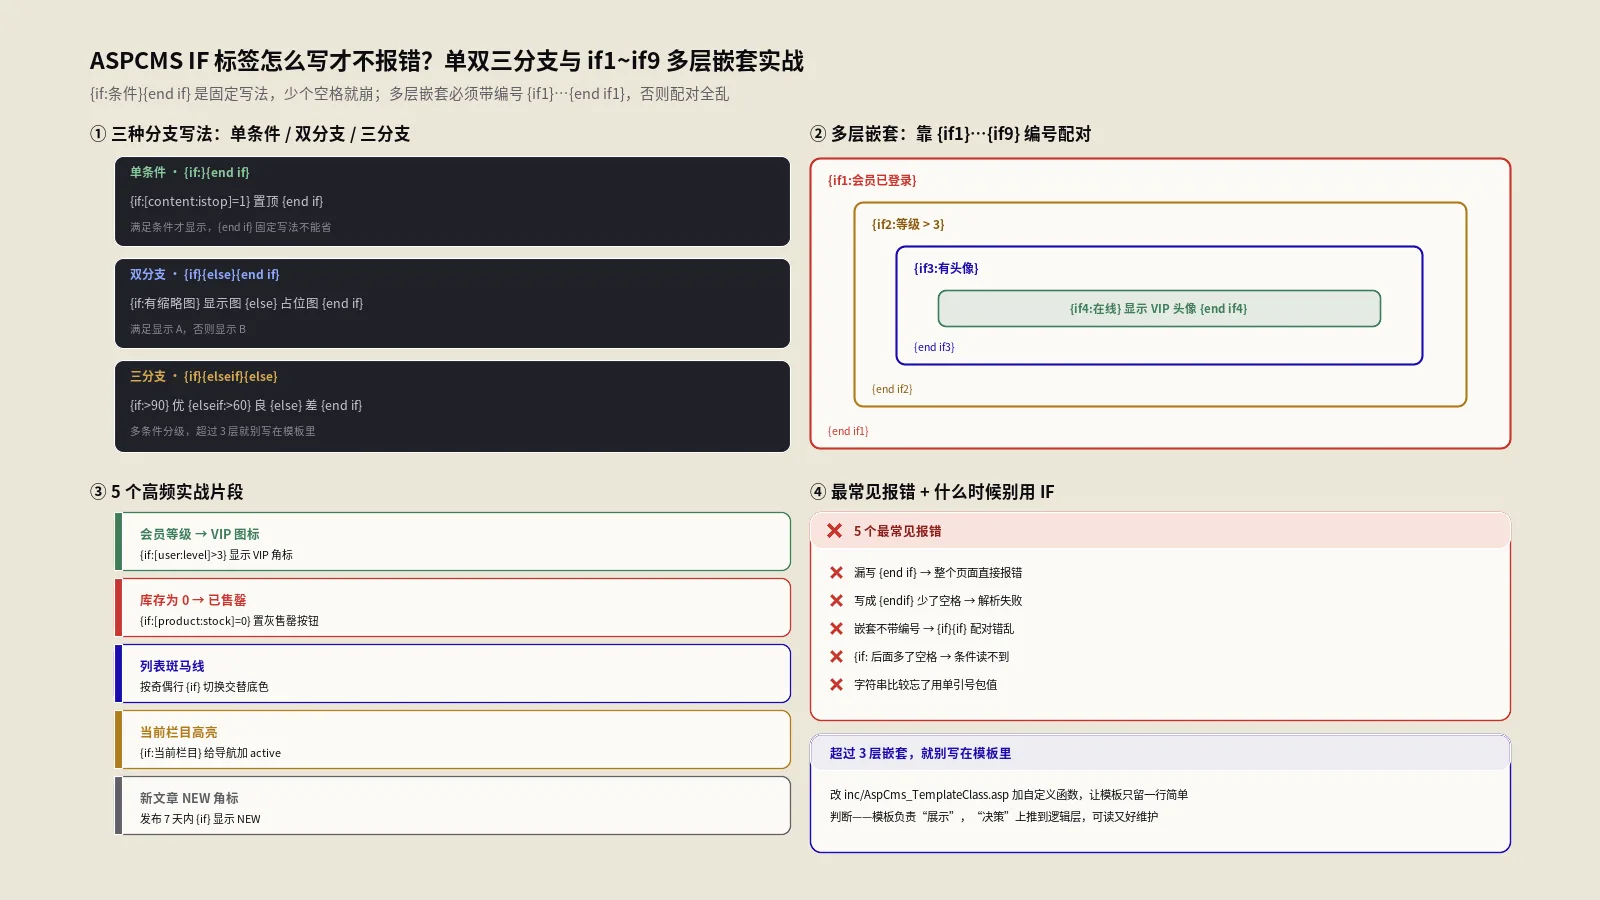Click error text '写成 {endif} 少了空格 → 解析失败'
The image size is (1600, 900).
click(x=938, y=601)
